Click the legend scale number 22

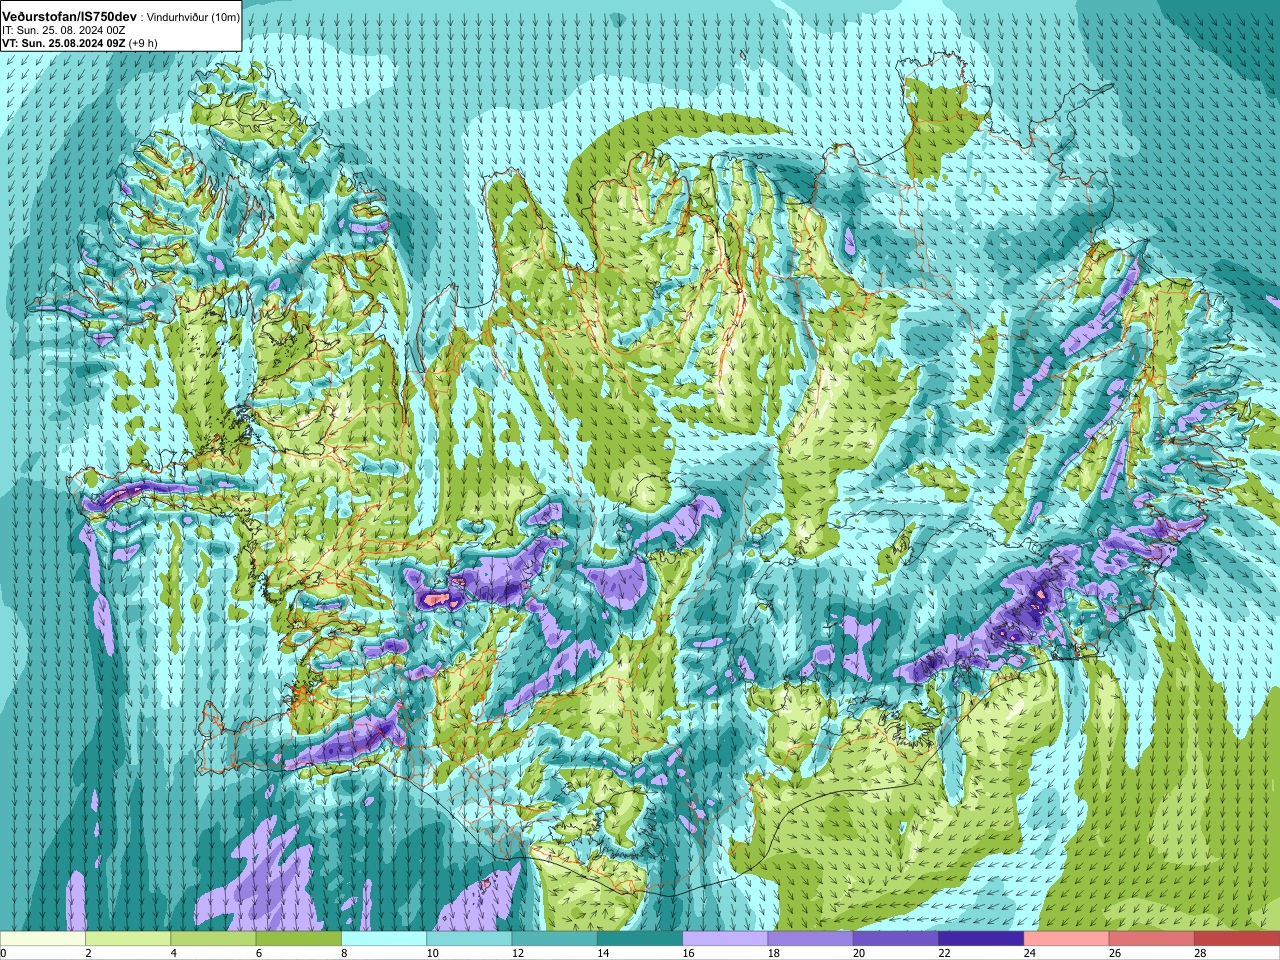[944, 953]
